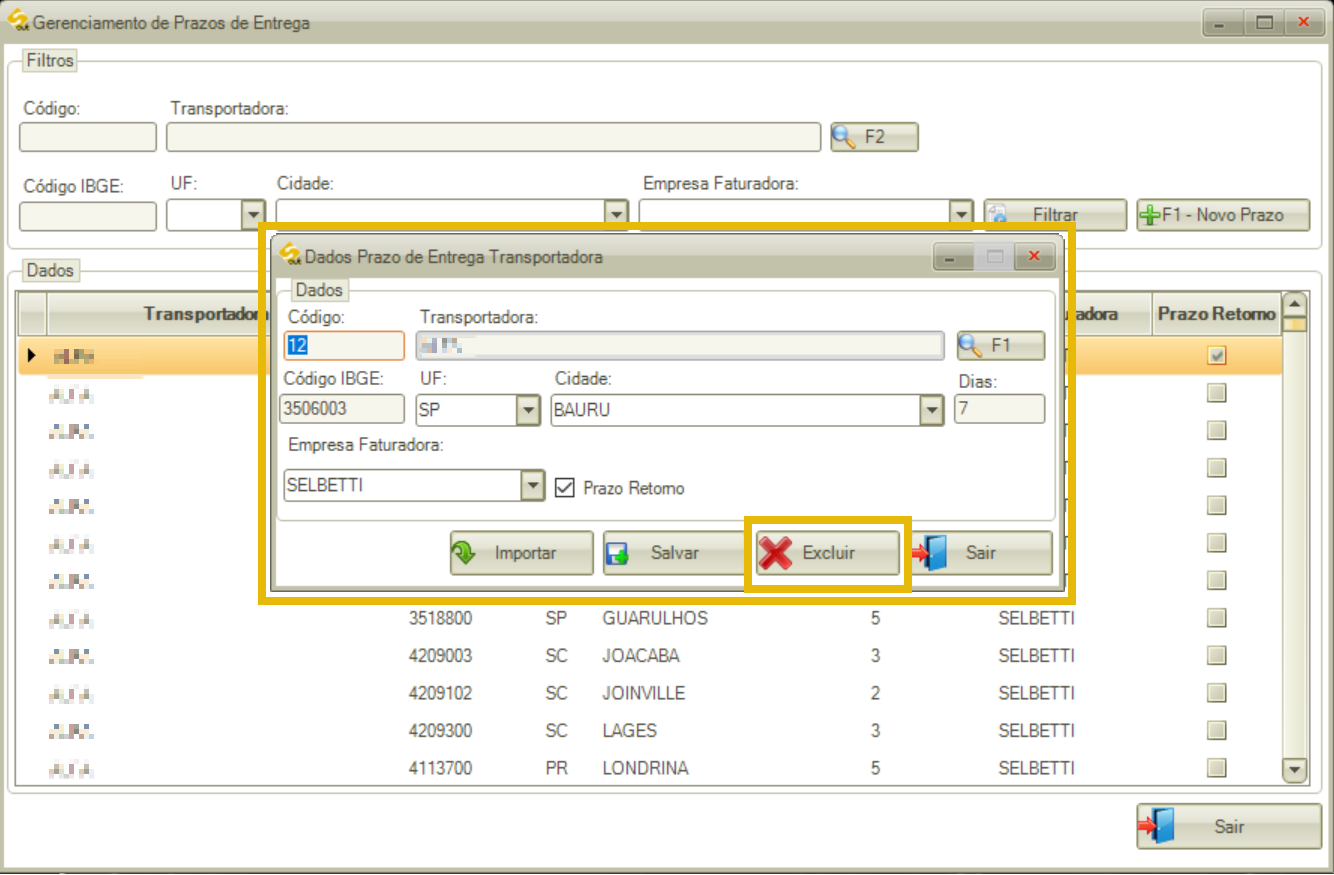Click the PR state cell of LONDRINA row
This screenshot has width=1334, height=875.
(556, 768)
